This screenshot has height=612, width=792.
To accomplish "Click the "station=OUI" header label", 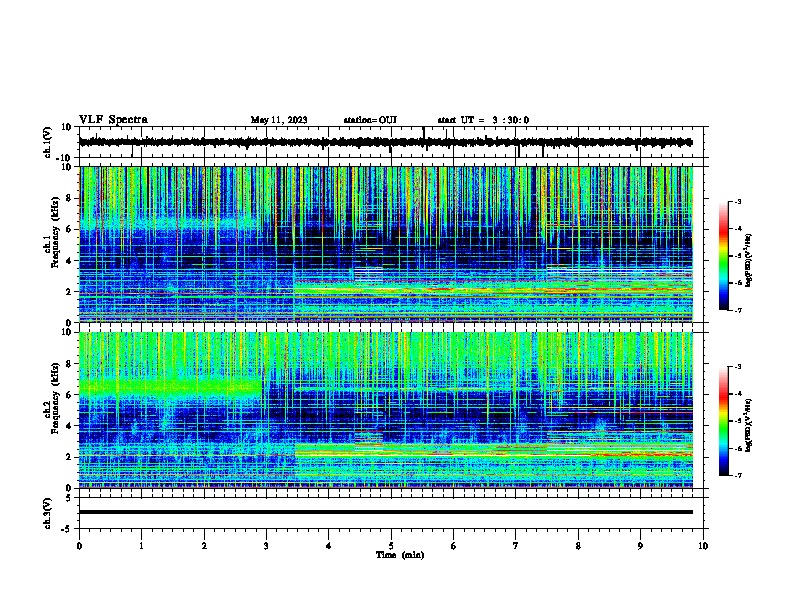I will pos(370,120).
